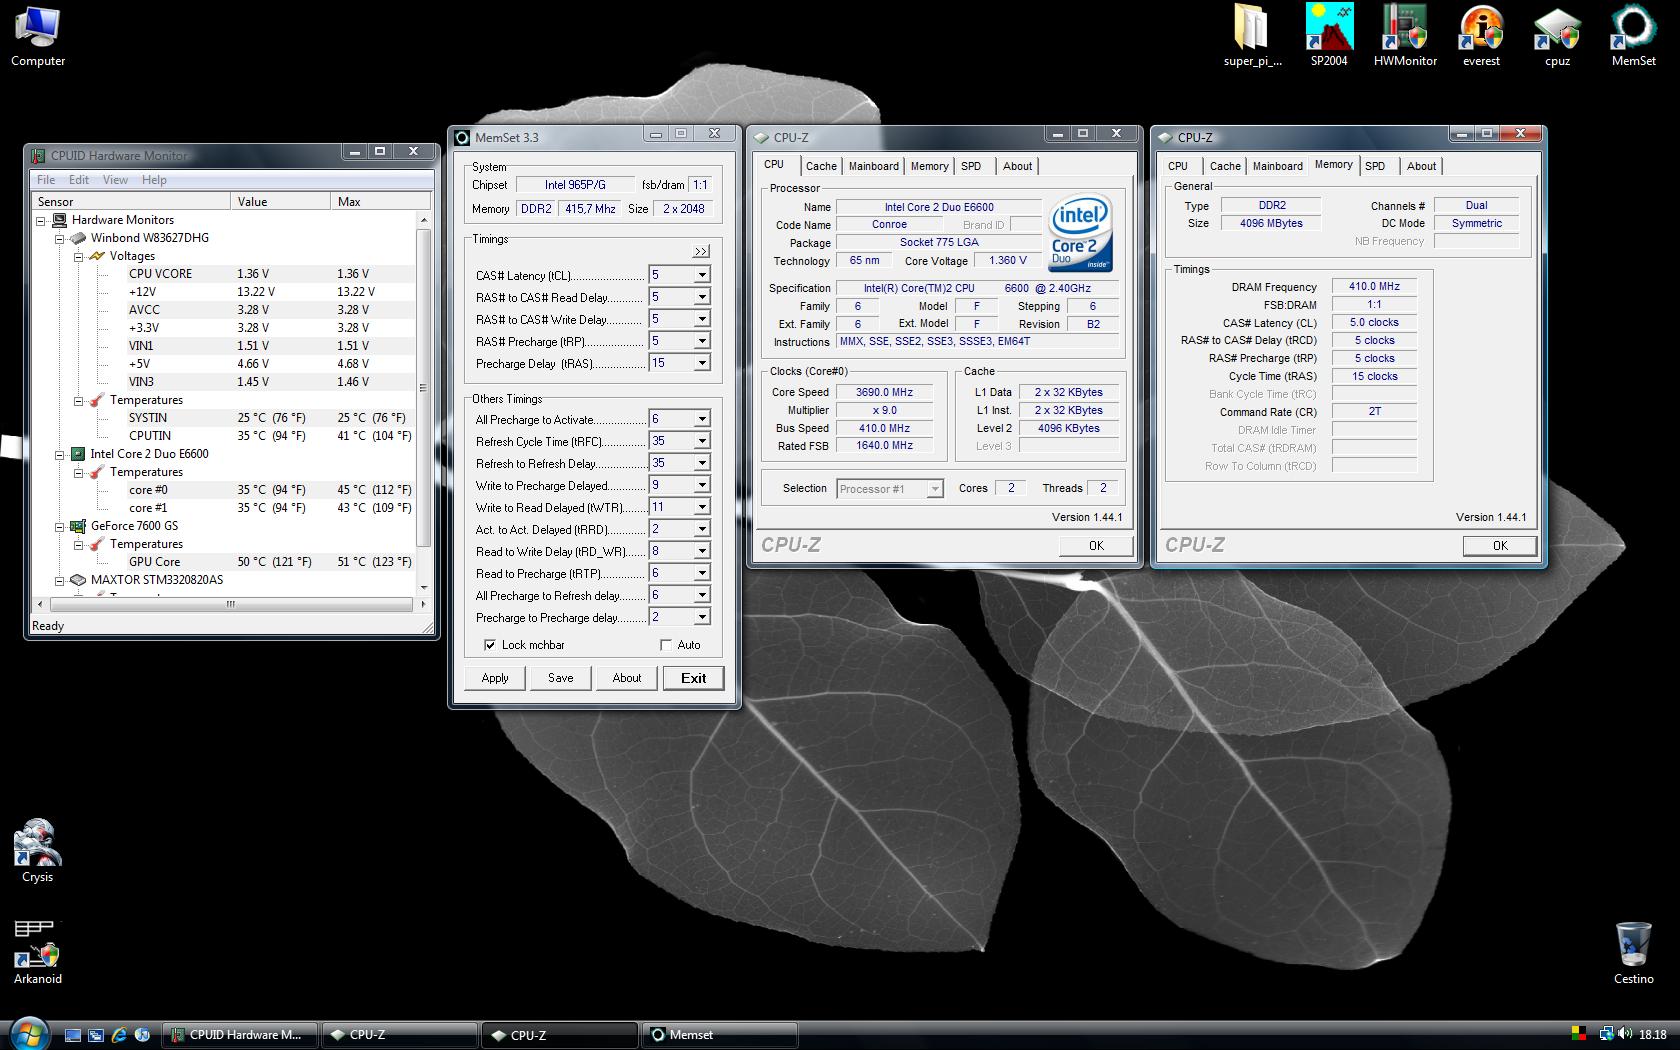Screen dimensions: 1680x1050
Task: Click the Apply button in MemSet
Action: tap(495, 678)
